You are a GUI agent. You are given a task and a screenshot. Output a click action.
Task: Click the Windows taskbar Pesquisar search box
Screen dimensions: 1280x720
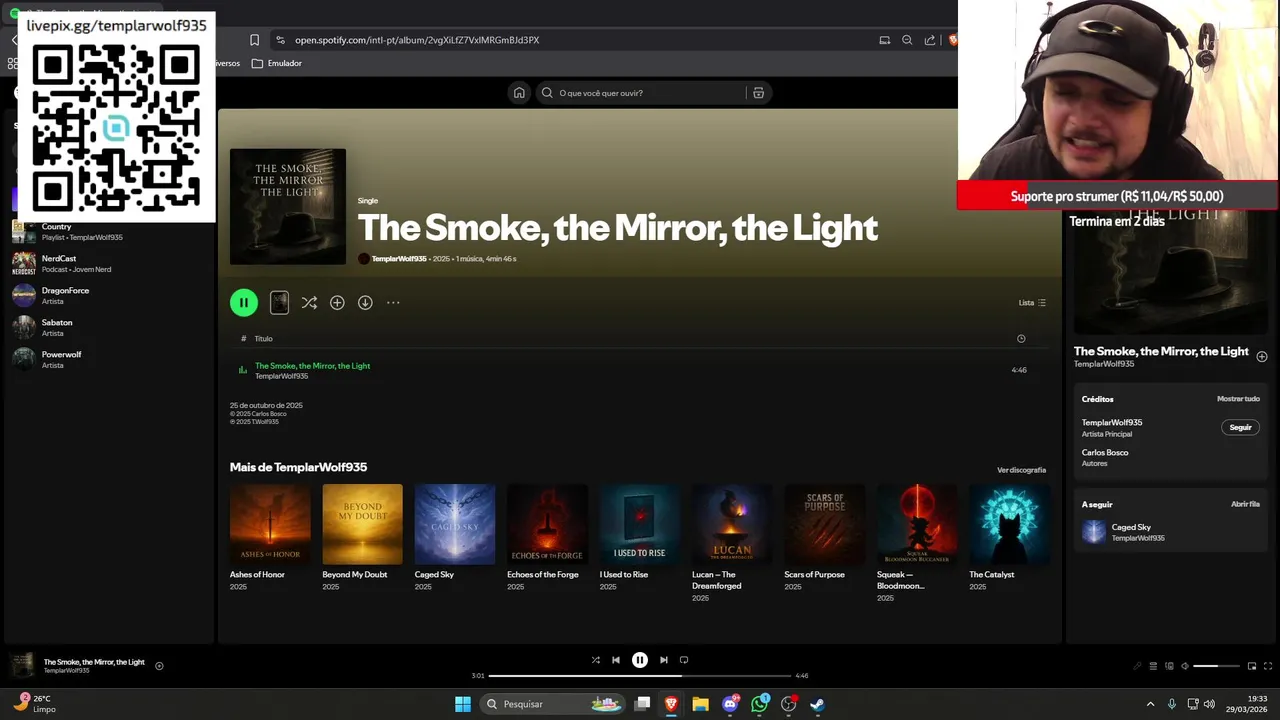pyautogui.click(x=552, y=704)
